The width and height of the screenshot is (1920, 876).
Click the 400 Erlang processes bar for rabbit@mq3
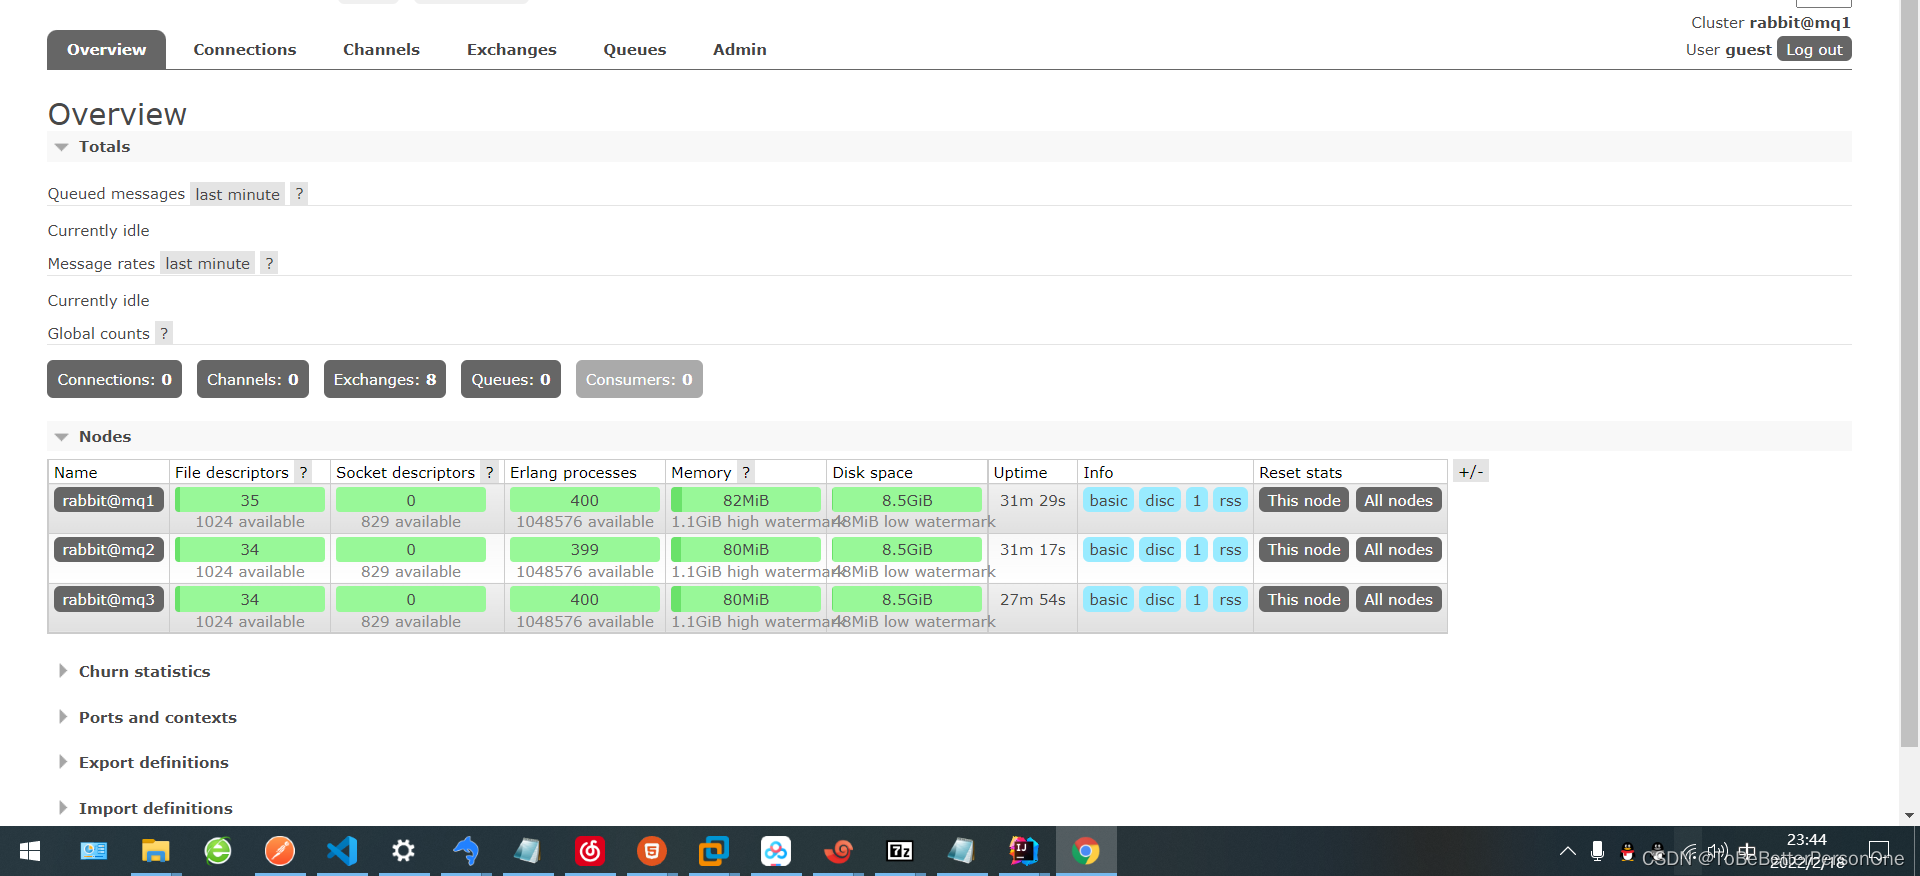[585, 599]
